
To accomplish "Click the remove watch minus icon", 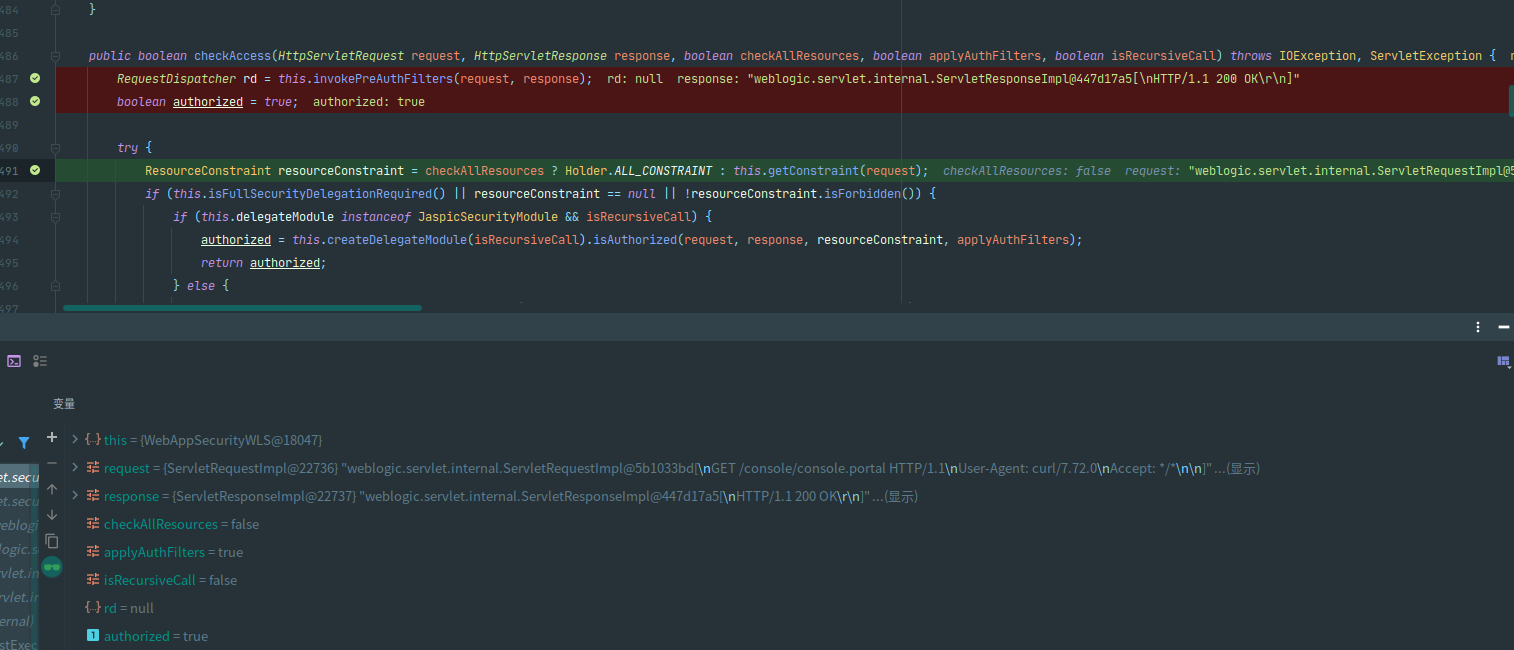I will click(x=52, y=463).
